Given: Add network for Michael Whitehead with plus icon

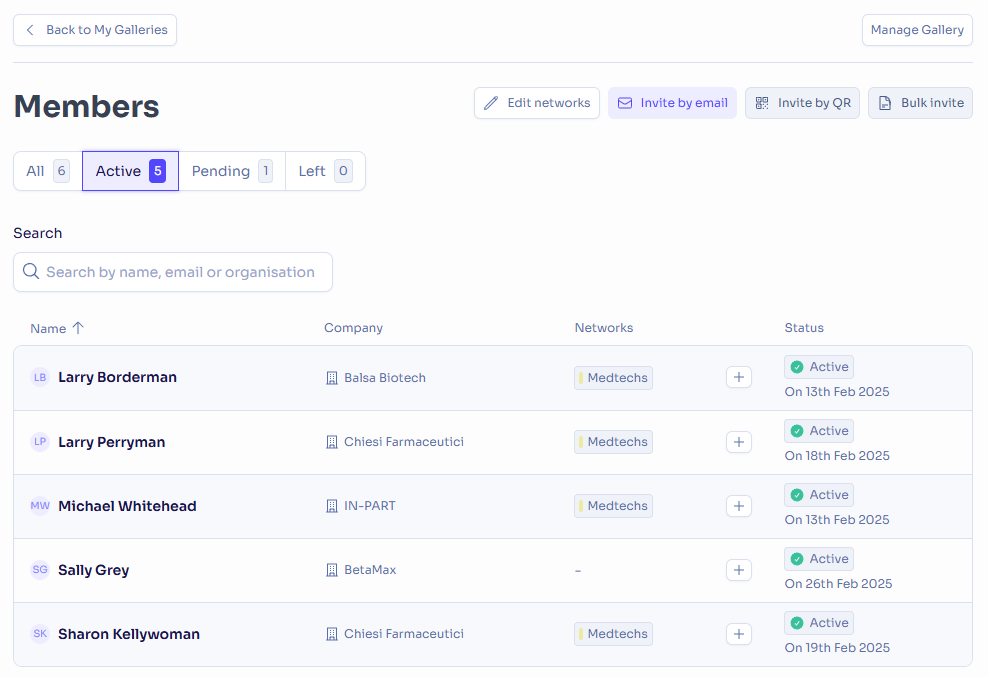Looking at the screenshot, I should [738, 506].
